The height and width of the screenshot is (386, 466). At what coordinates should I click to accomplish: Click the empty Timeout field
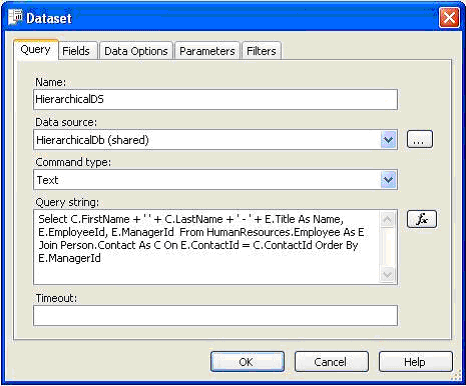(215, 315)
